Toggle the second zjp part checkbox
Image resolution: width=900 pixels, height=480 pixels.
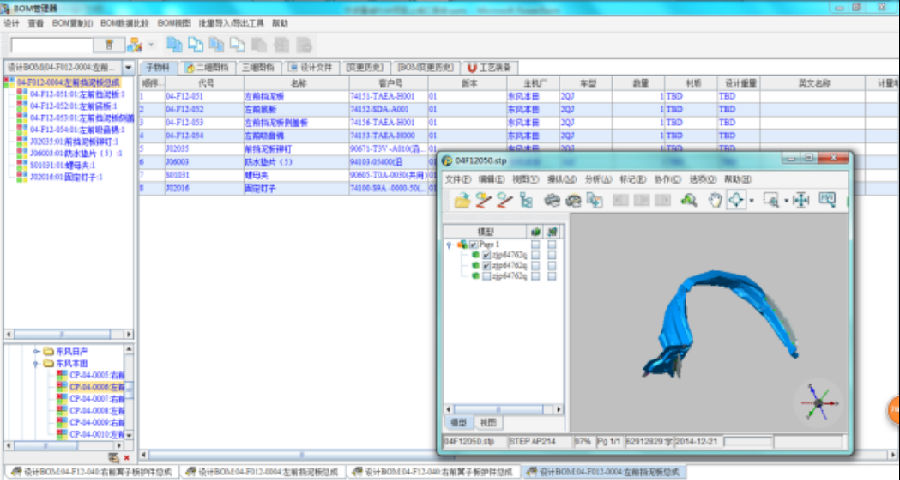tap(487, 266)
